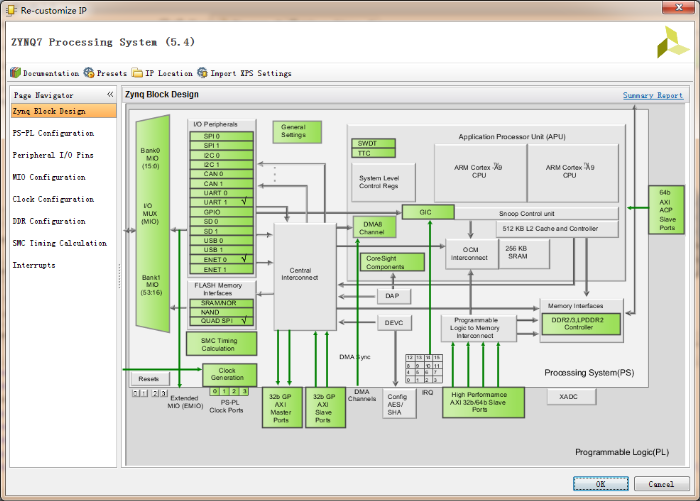Select PS-PL Configuration in navigator
700x501 pixels.
53,133
